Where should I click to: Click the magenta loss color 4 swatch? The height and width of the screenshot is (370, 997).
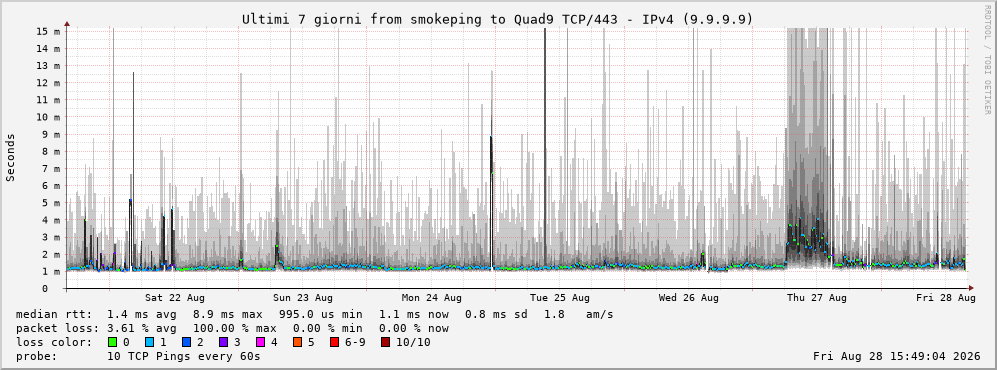coord(260,343)
